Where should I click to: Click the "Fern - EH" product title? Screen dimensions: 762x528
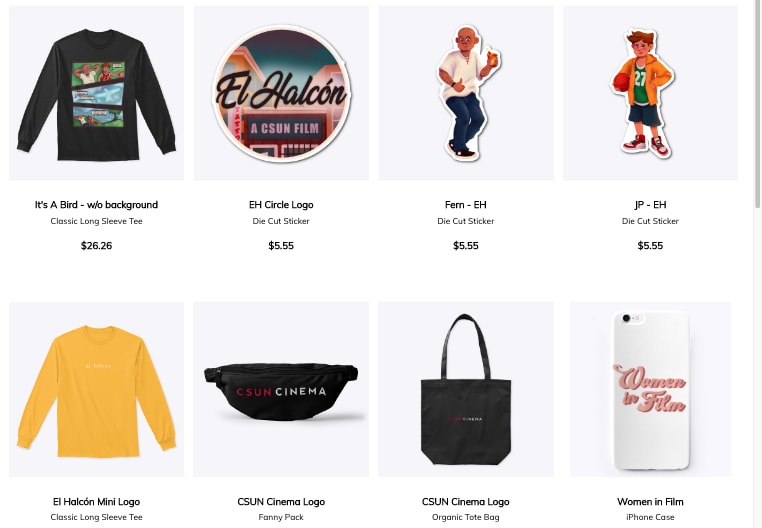[x=466, y=205]
